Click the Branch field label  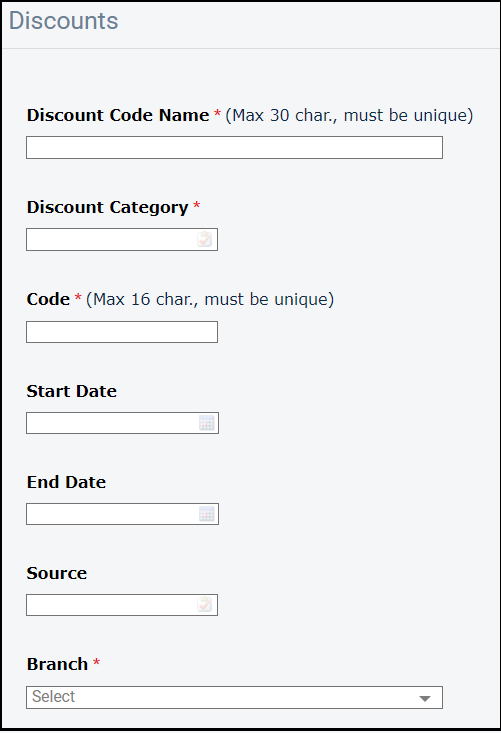57,664
